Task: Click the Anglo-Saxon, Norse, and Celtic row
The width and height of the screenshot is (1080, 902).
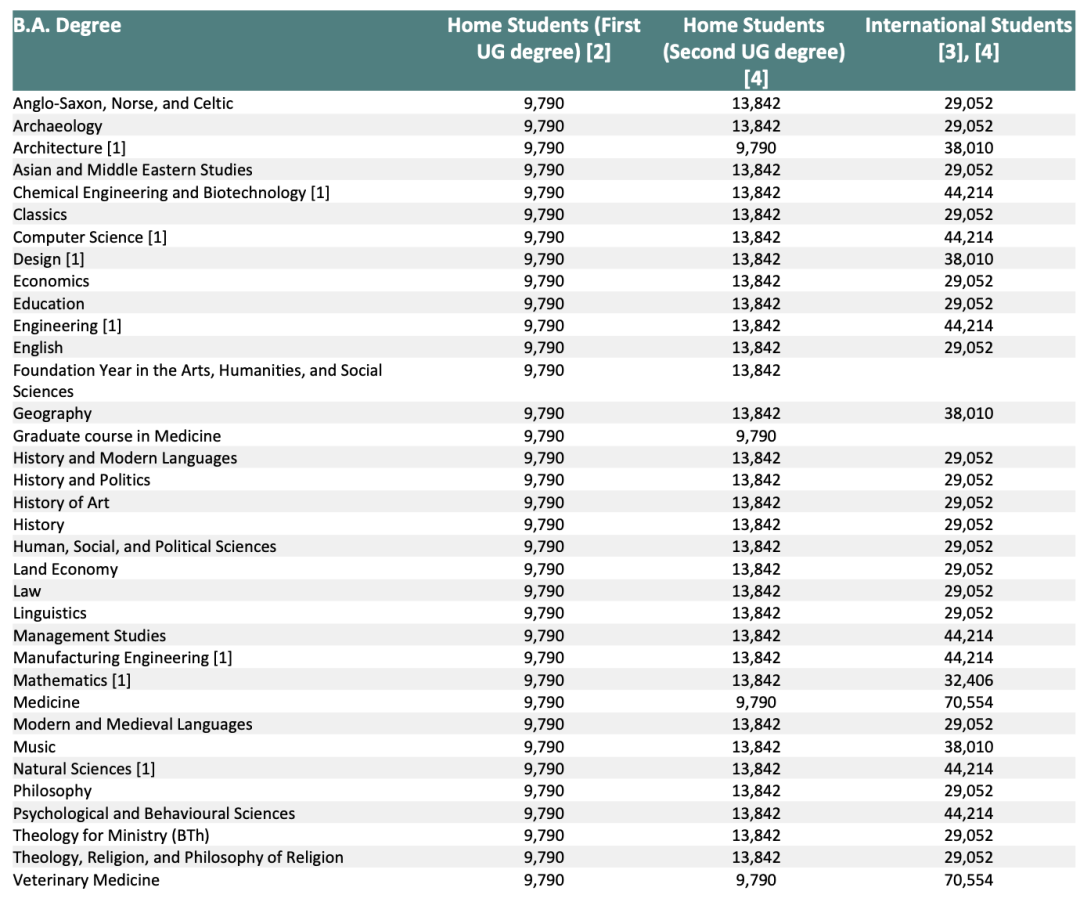Action: tap(543, 103)
